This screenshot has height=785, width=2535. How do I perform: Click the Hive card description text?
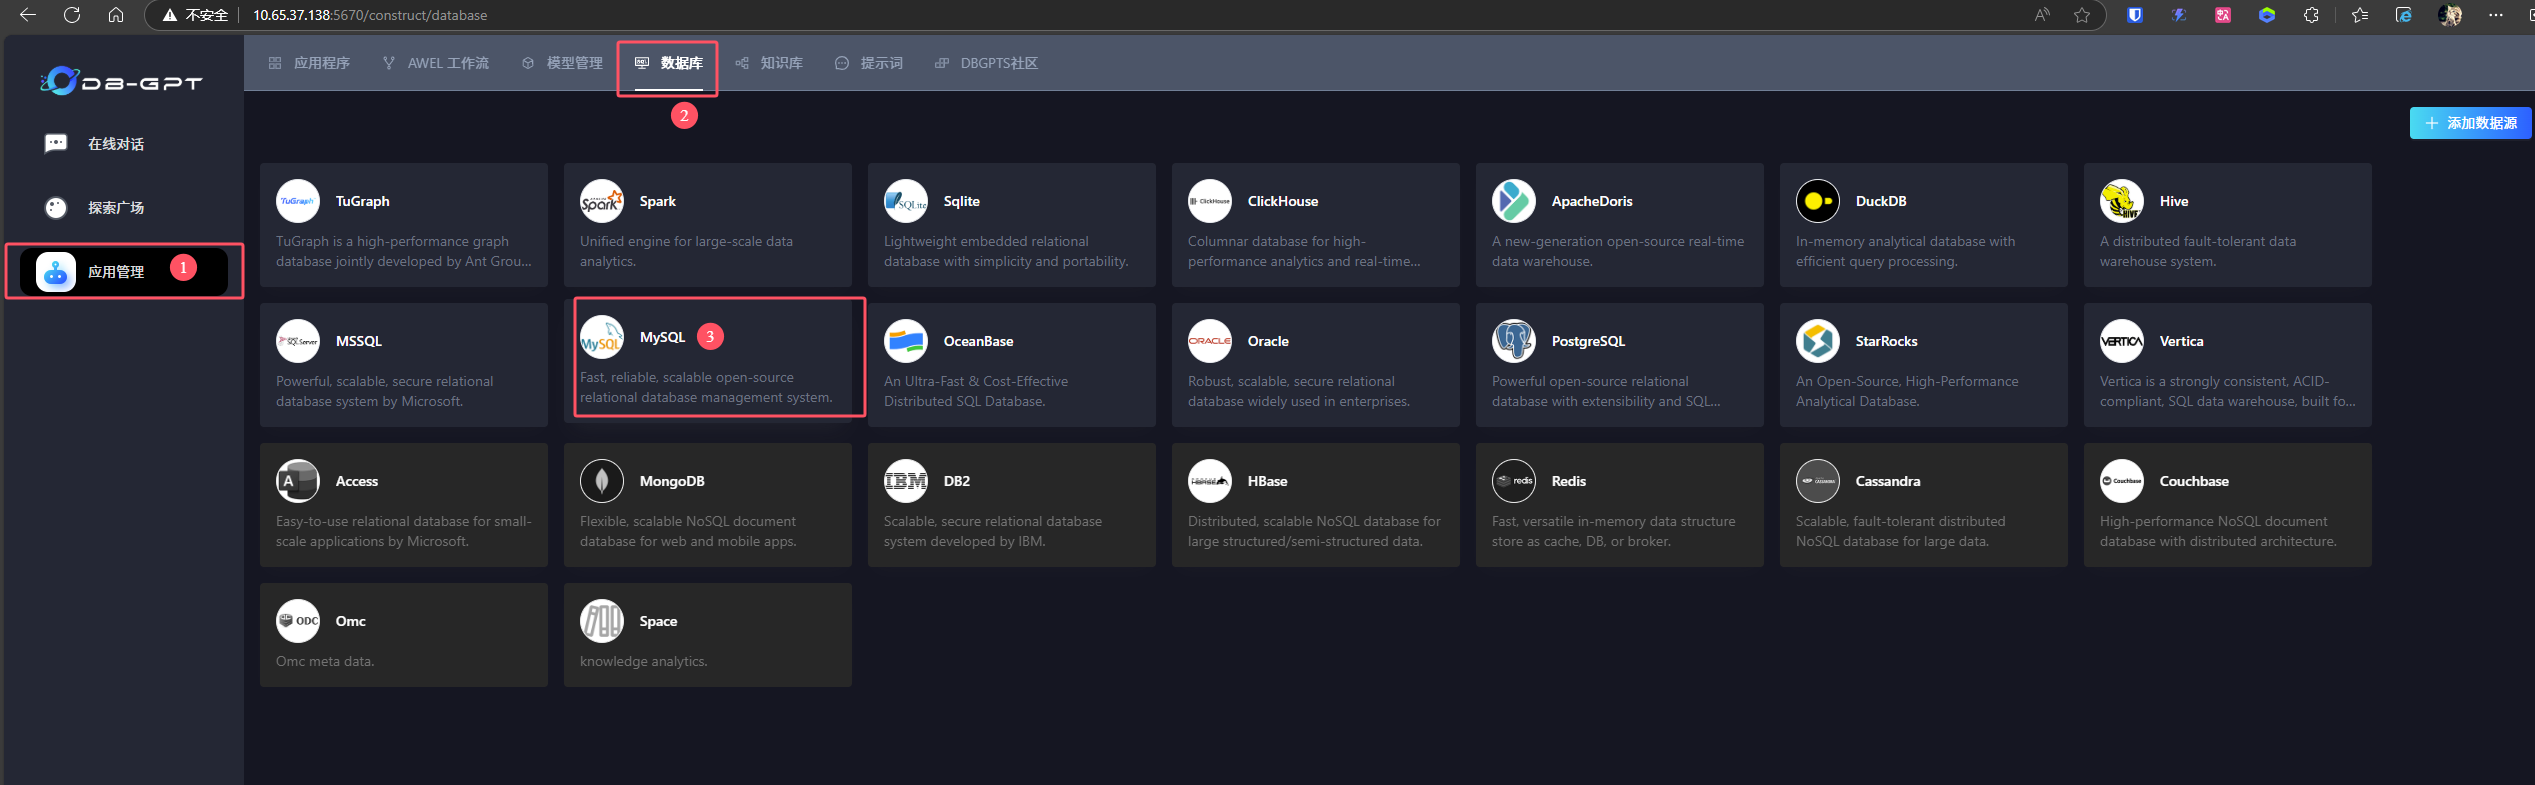coord(2198,251)
